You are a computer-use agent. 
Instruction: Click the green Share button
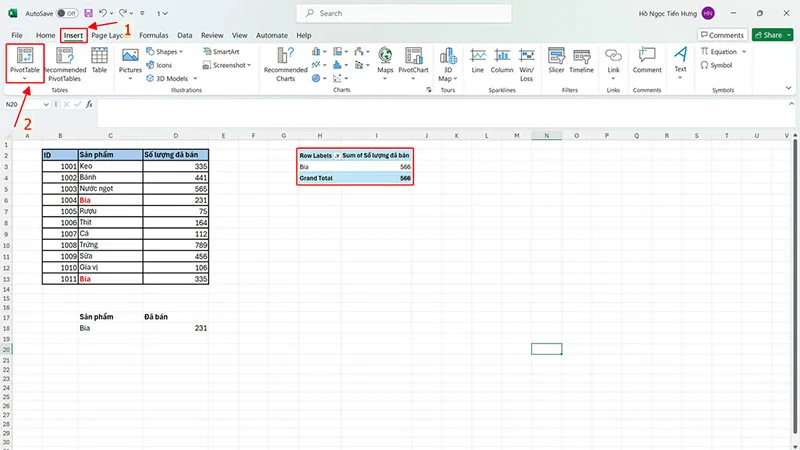768,35
